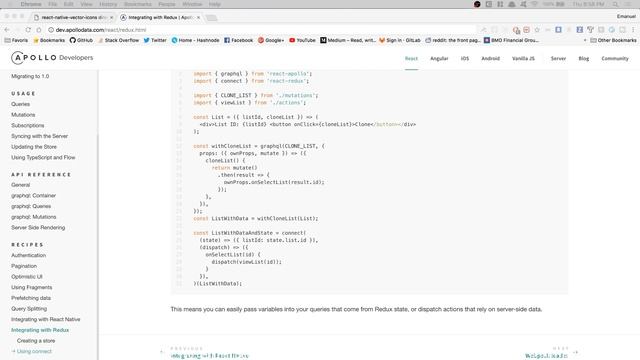640x360 pixels.
Task: Open the GitHub bookmark
Action: [81, 40]
